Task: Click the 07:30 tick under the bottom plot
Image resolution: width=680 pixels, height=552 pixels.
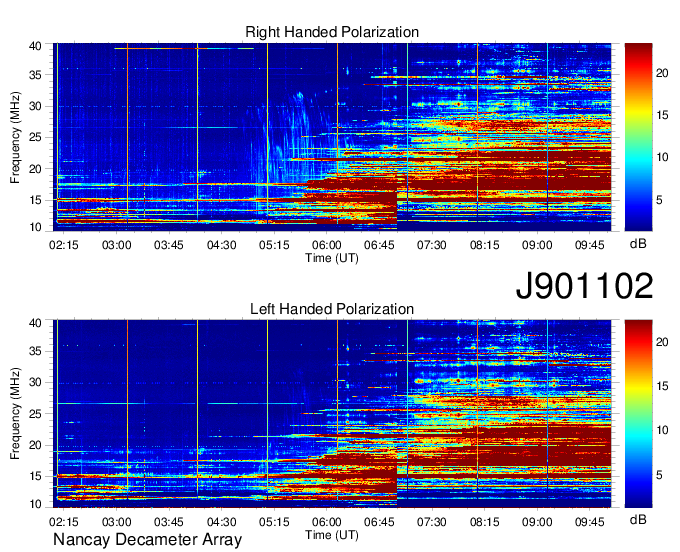Action: [432, 522]
